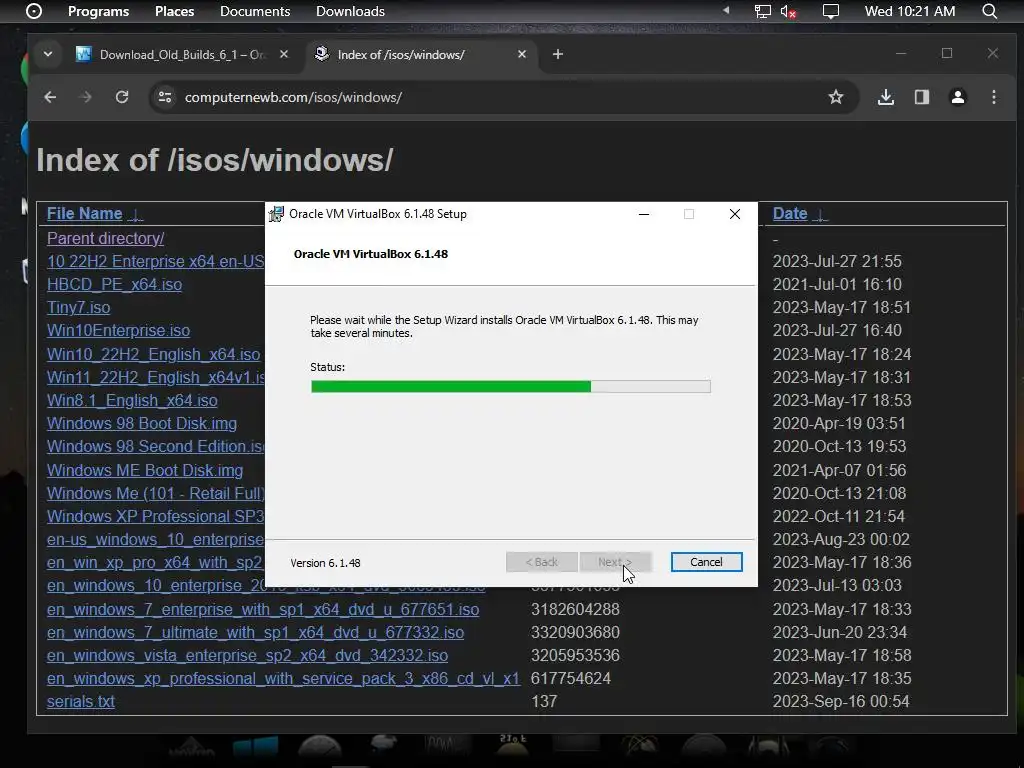Click file size 3182604288
The height and width of the screenshot is (768, 1024).
[575, 609]
